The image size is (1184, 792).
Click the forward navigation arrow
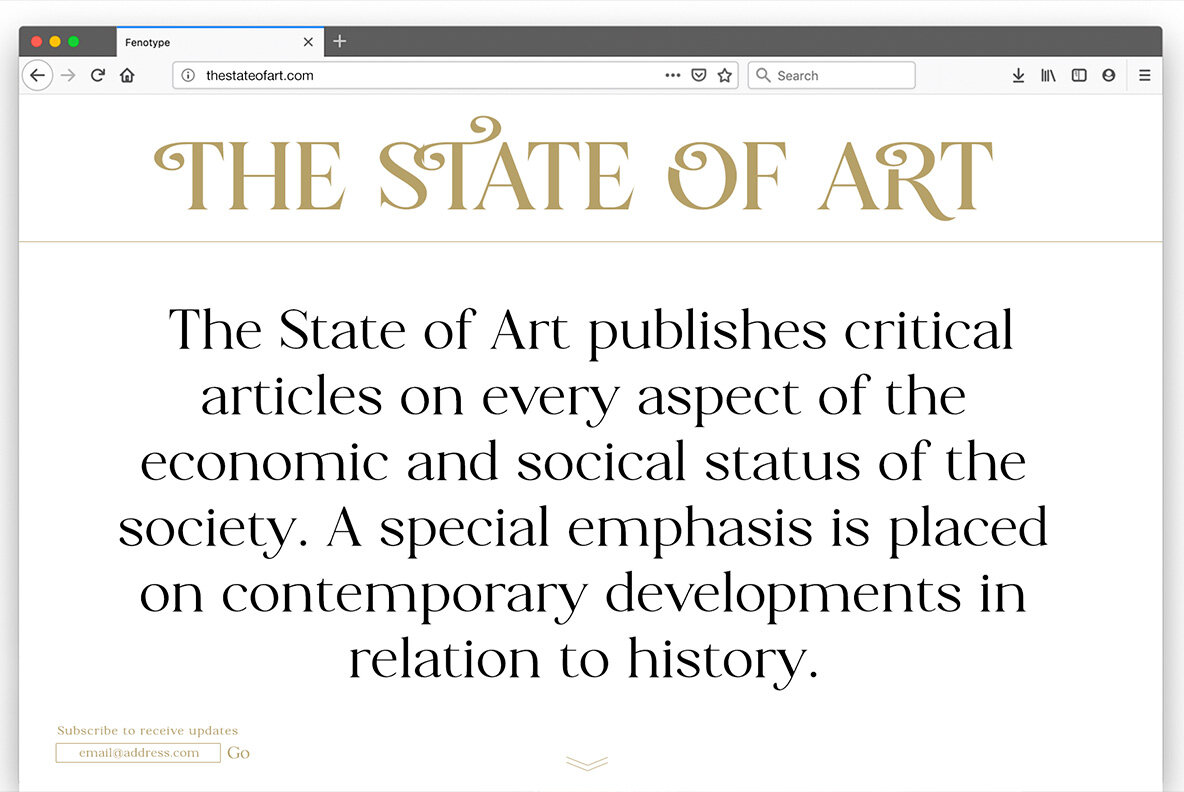pyautogui.click(x=68, y=75)
